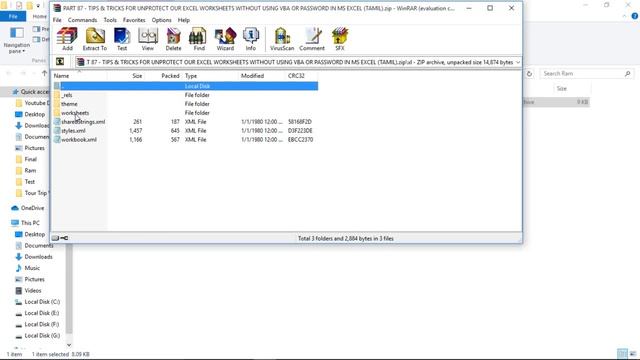
Task: Click the Test archive icon
Action: [x=122, y=39]
